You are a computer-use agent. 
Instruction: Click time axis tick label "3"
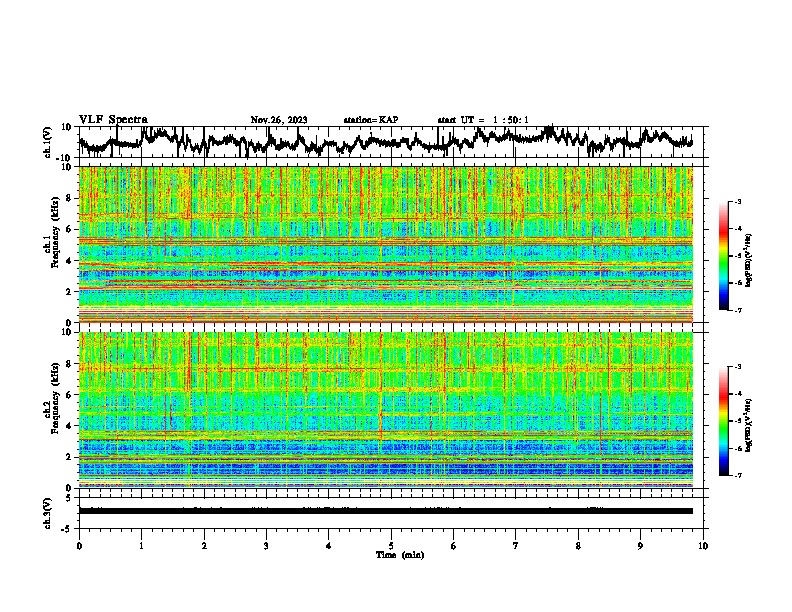[266, 546]
